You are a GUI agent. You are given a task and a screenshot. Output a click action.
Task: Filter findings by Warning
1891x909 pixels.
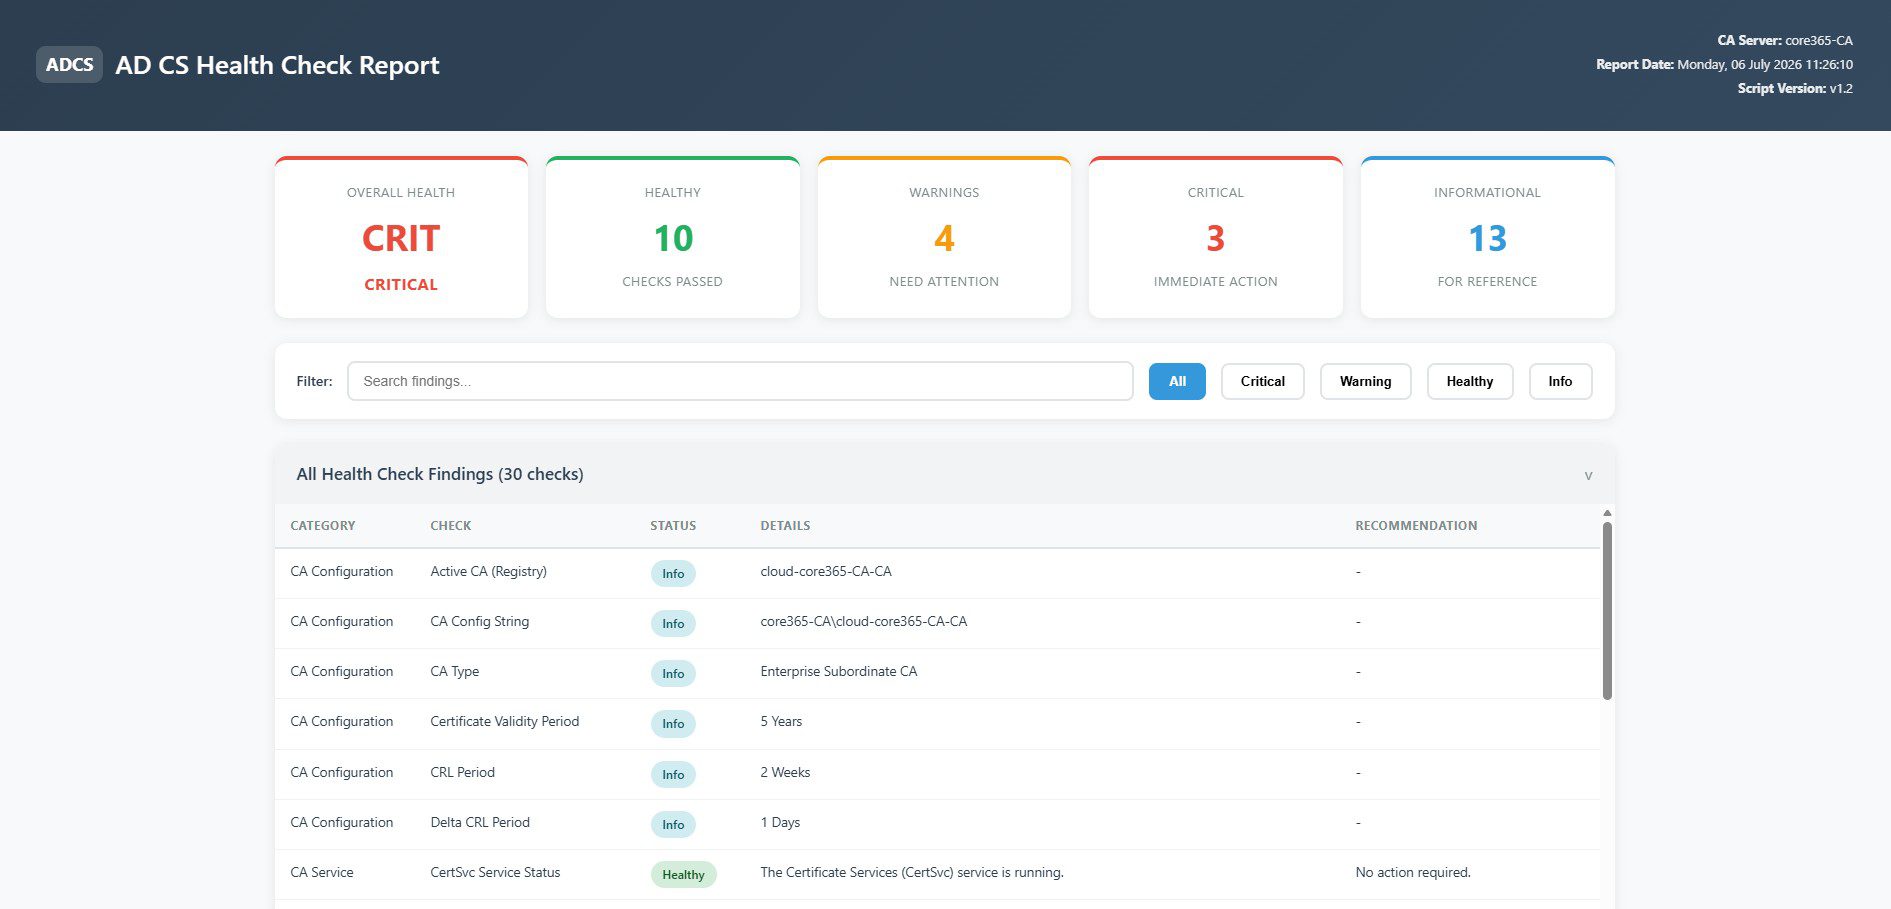click(x=1365, y=381)
